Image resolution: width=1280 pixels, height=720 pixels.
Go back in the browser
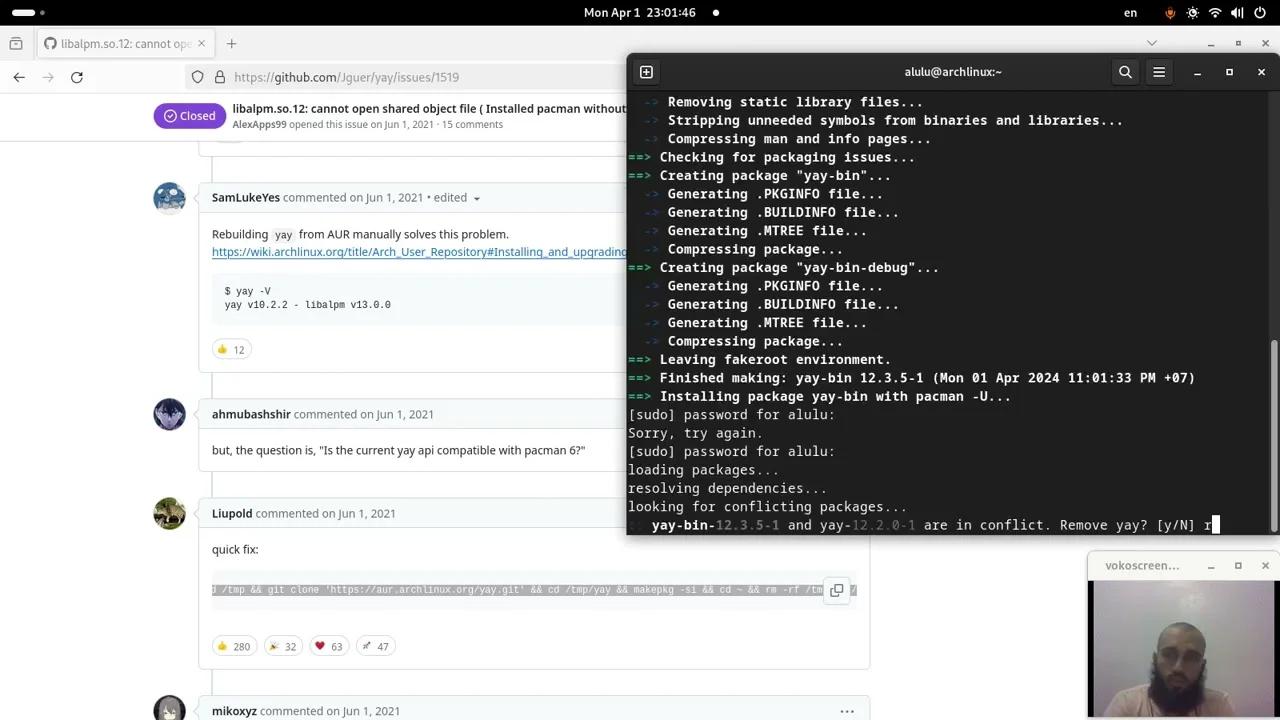(19, 77)
